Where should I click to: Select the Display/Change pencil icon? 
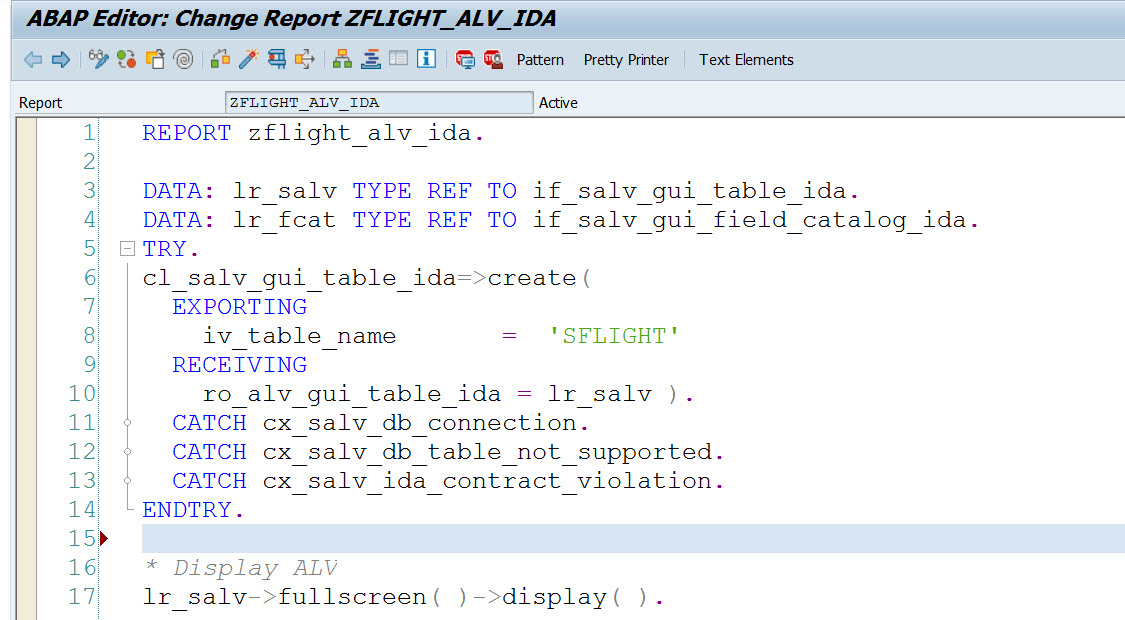[97, 59]
